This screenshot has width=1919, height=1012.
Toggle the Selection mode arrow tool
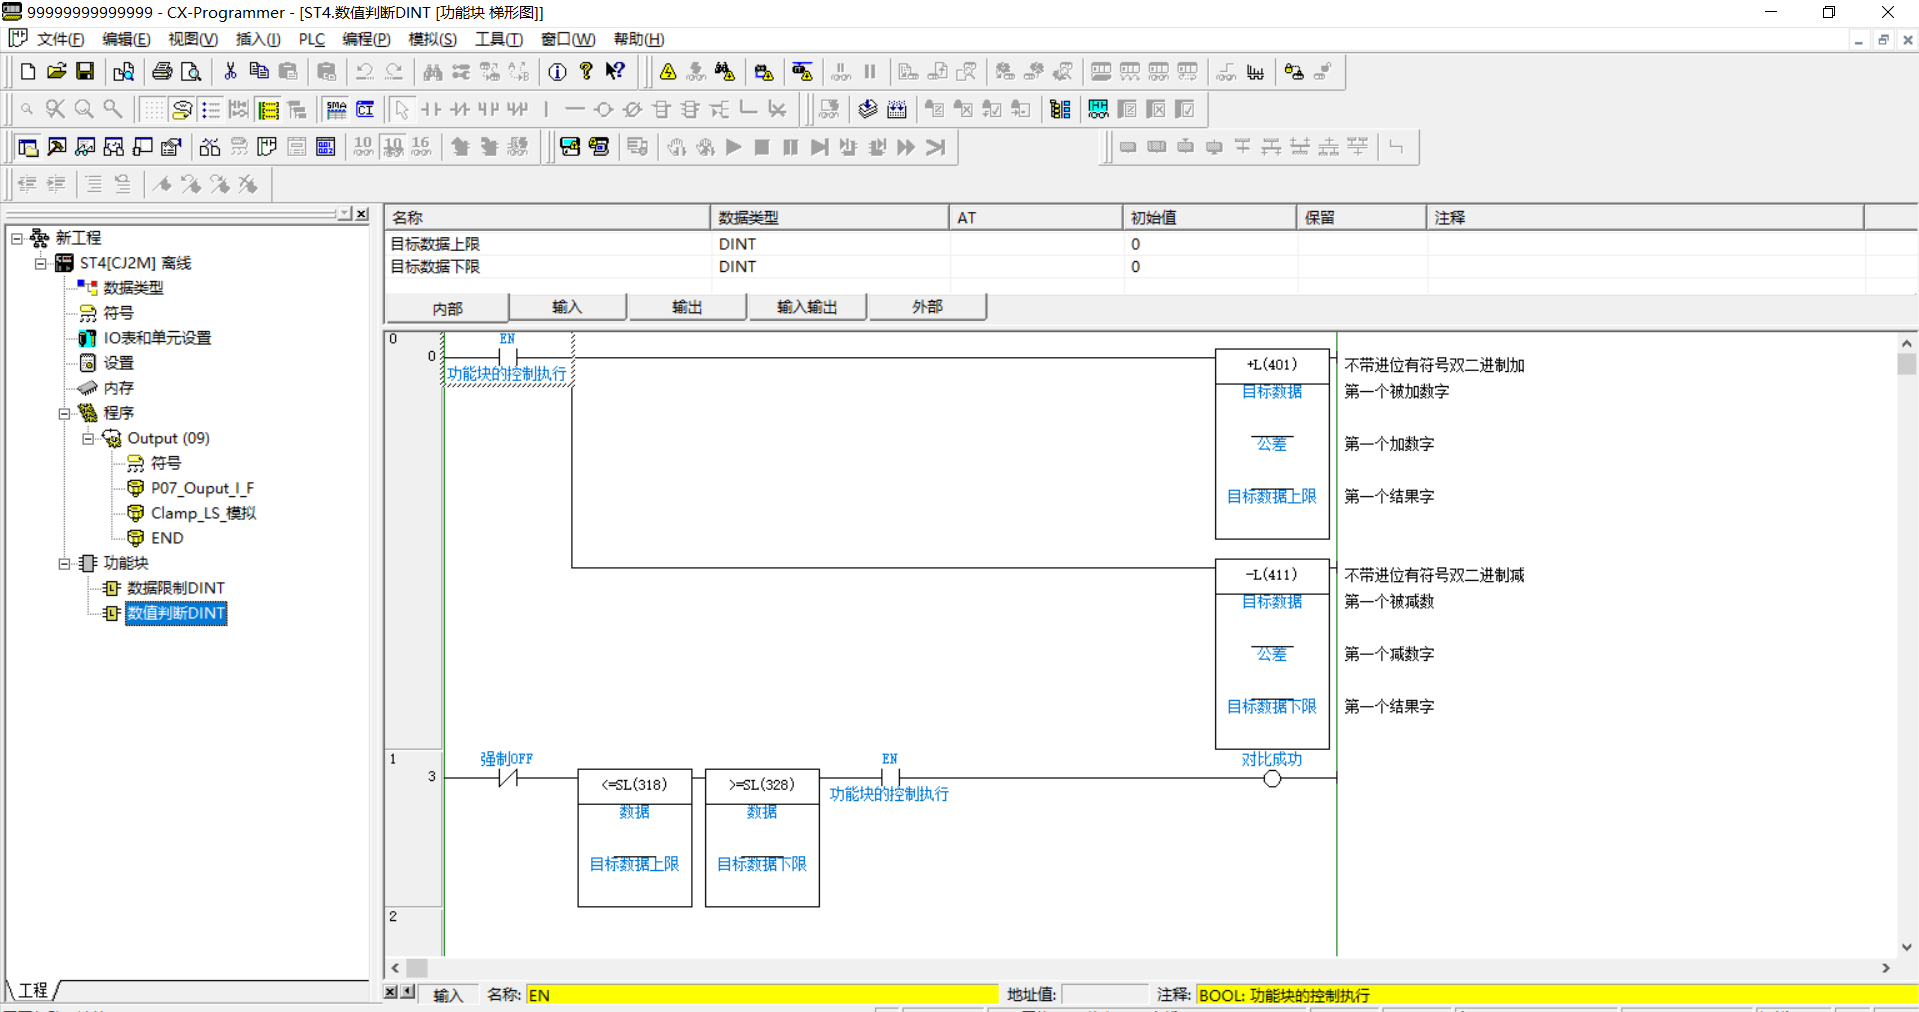402,109
